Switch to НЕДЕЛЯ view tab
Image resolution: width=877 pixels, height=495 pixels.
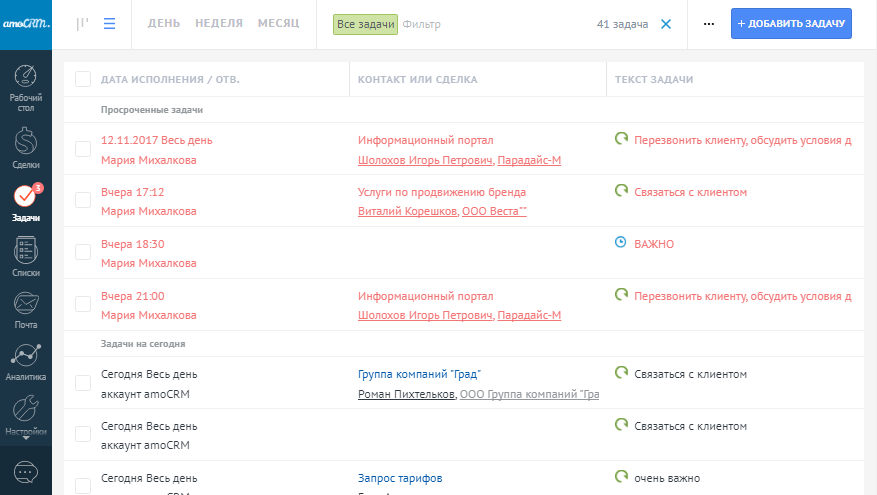pyautogui.click(x=219, y=23)
